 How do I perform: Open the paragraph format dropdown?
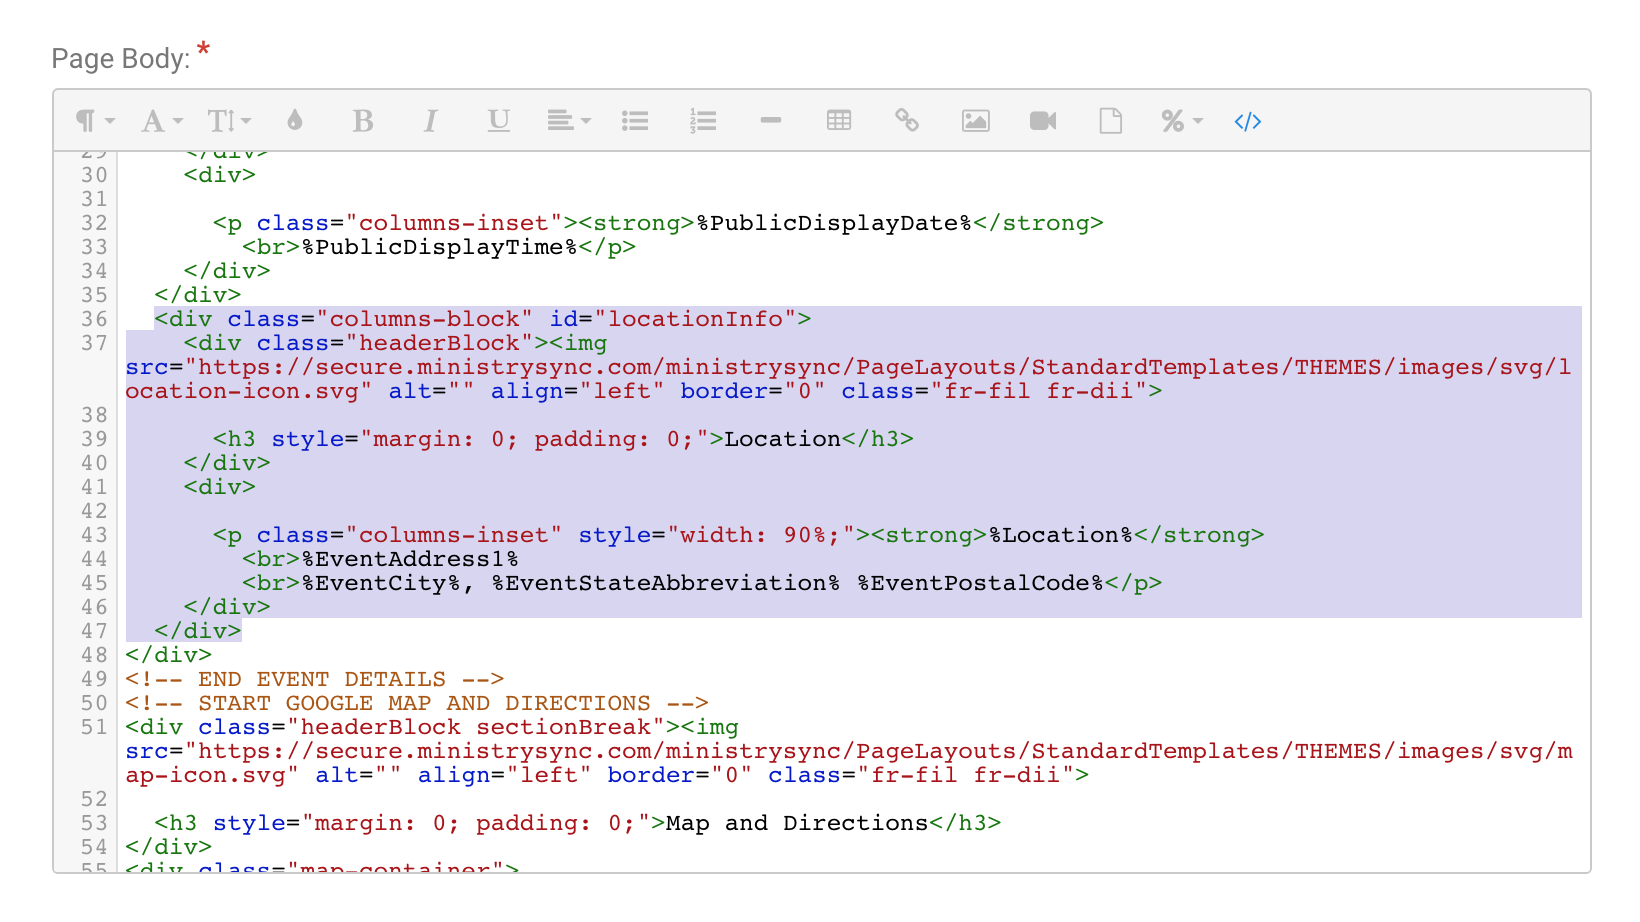(95, 121)
